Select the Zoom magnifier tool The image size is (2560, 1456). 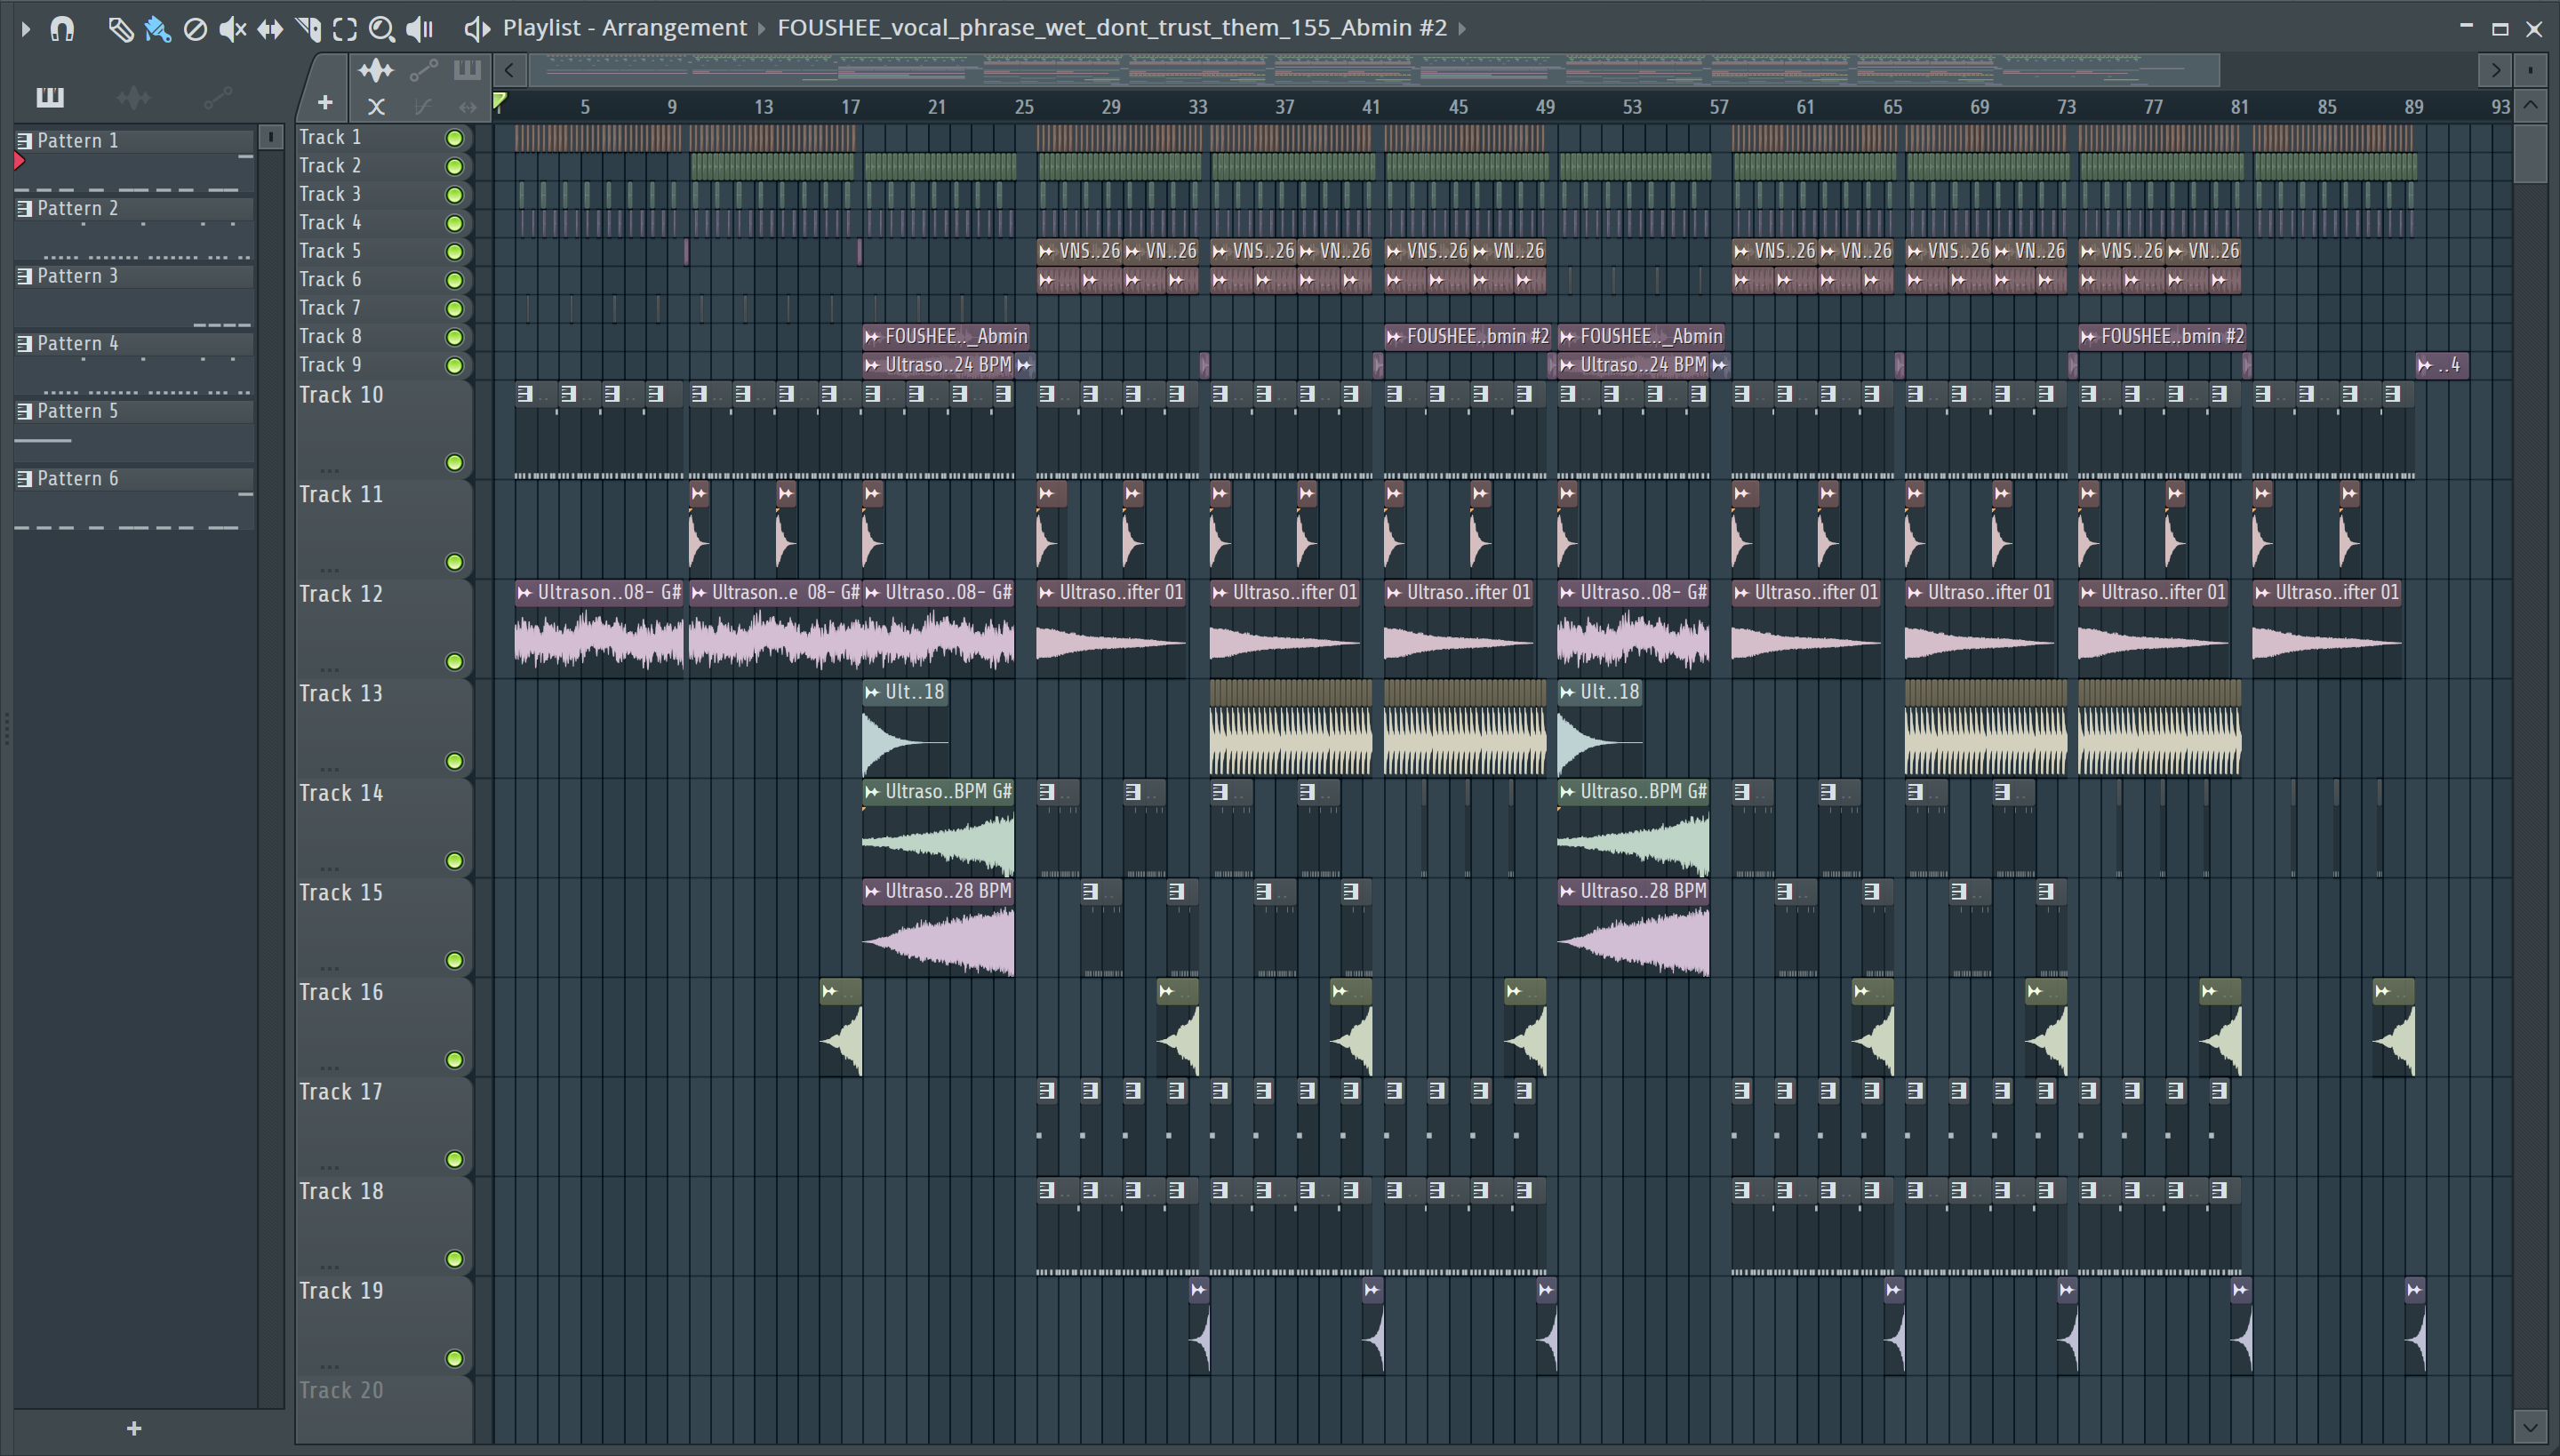click(x=381, y=29)
